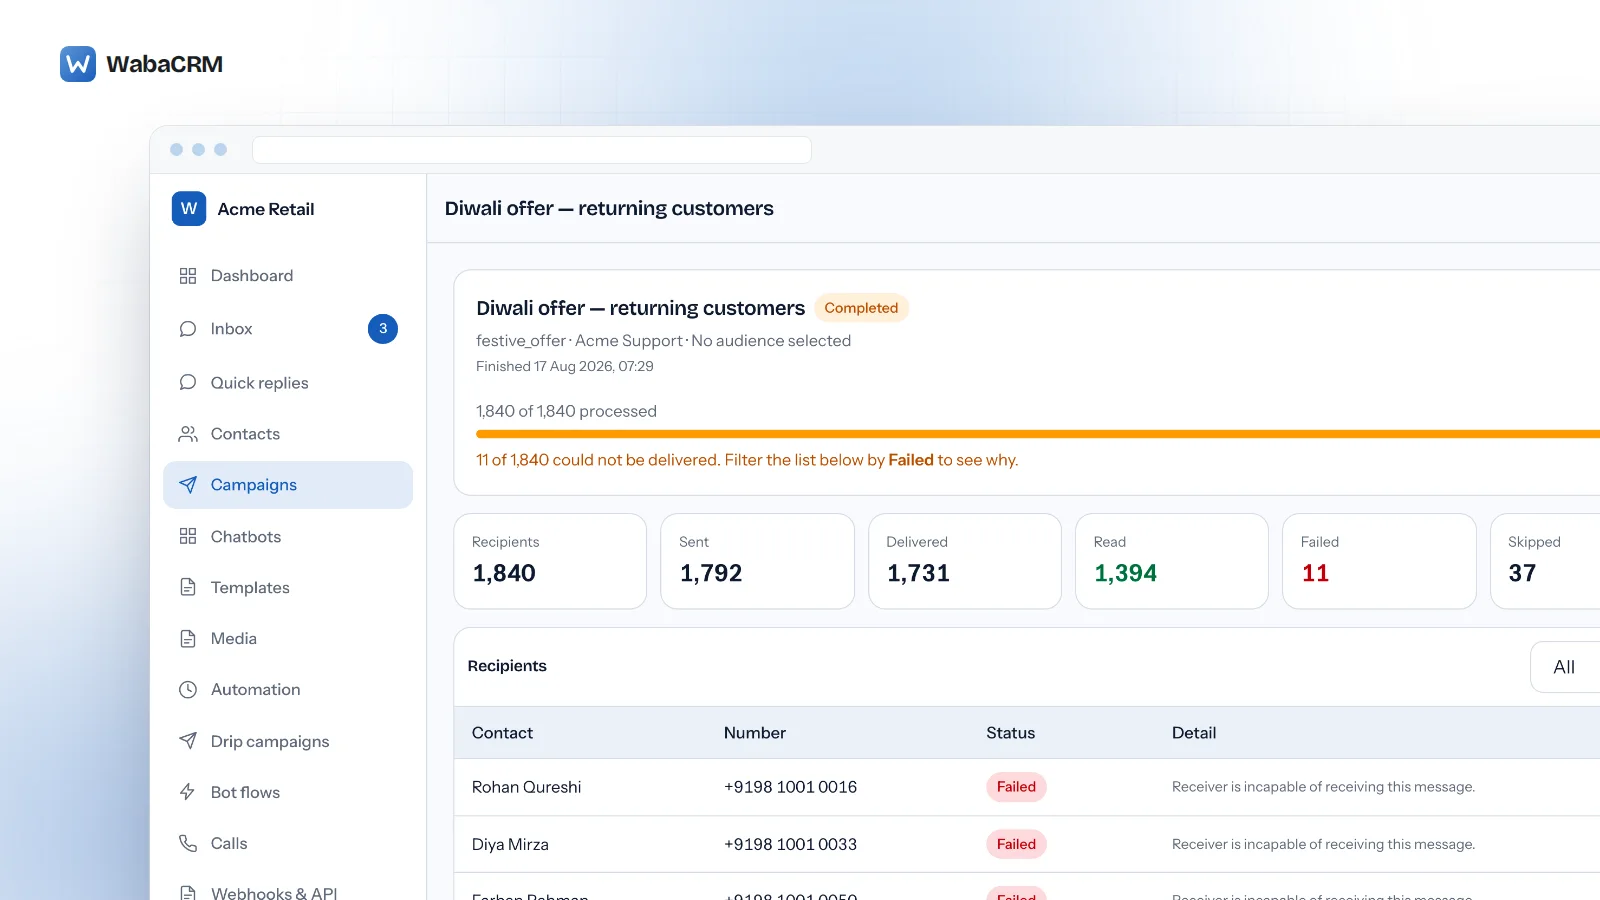Screen dimensions: 1600x900
Task: Click Failed badge in Rohan Qureshi row
Action: click(x=1016, y=787)
